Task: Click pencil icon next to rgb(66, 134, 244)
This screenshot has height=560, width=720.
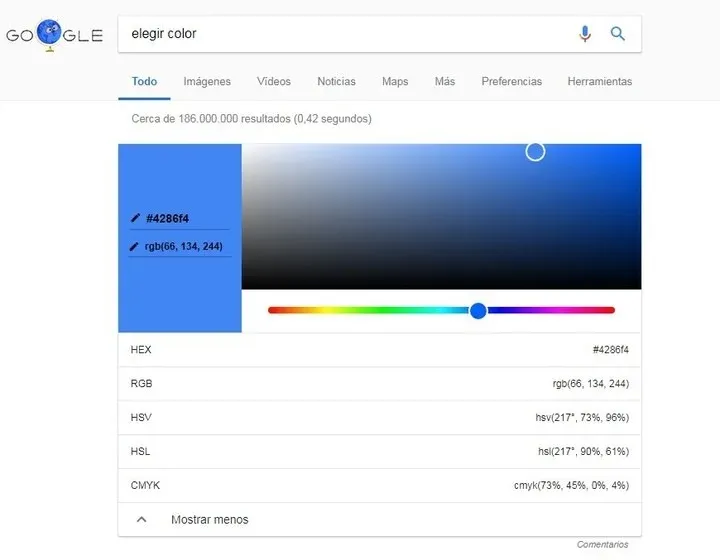Action: tap(135, 246)
